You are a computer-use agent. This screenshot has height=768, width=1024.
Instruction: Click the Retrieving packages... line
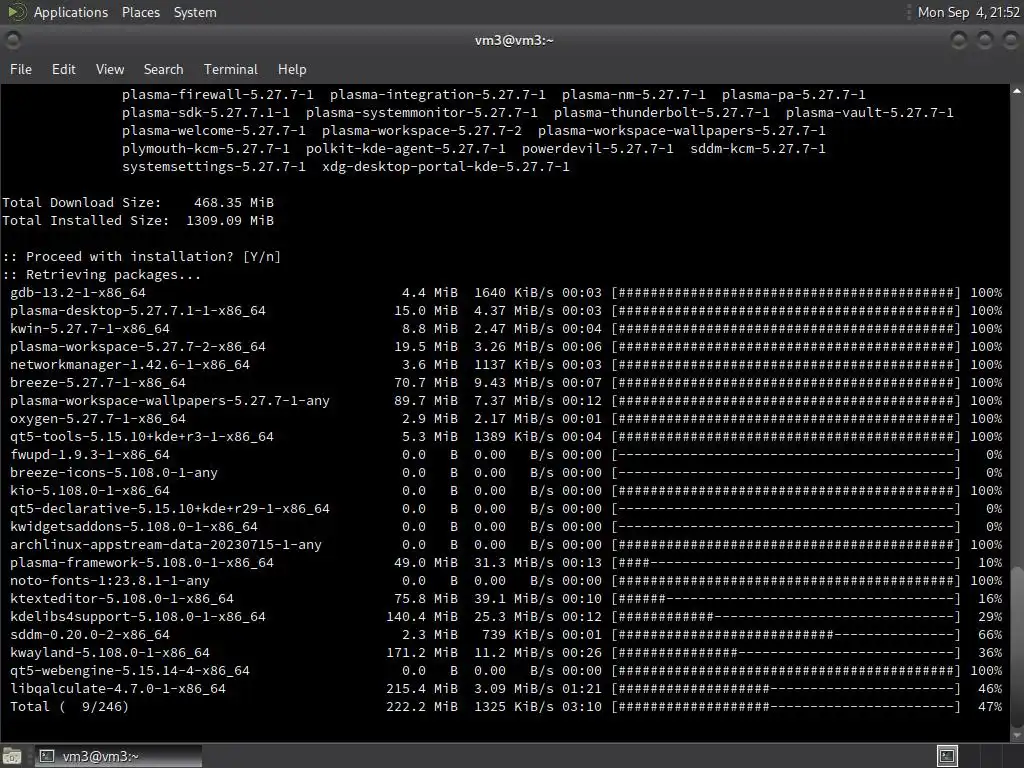click(102, 274)
